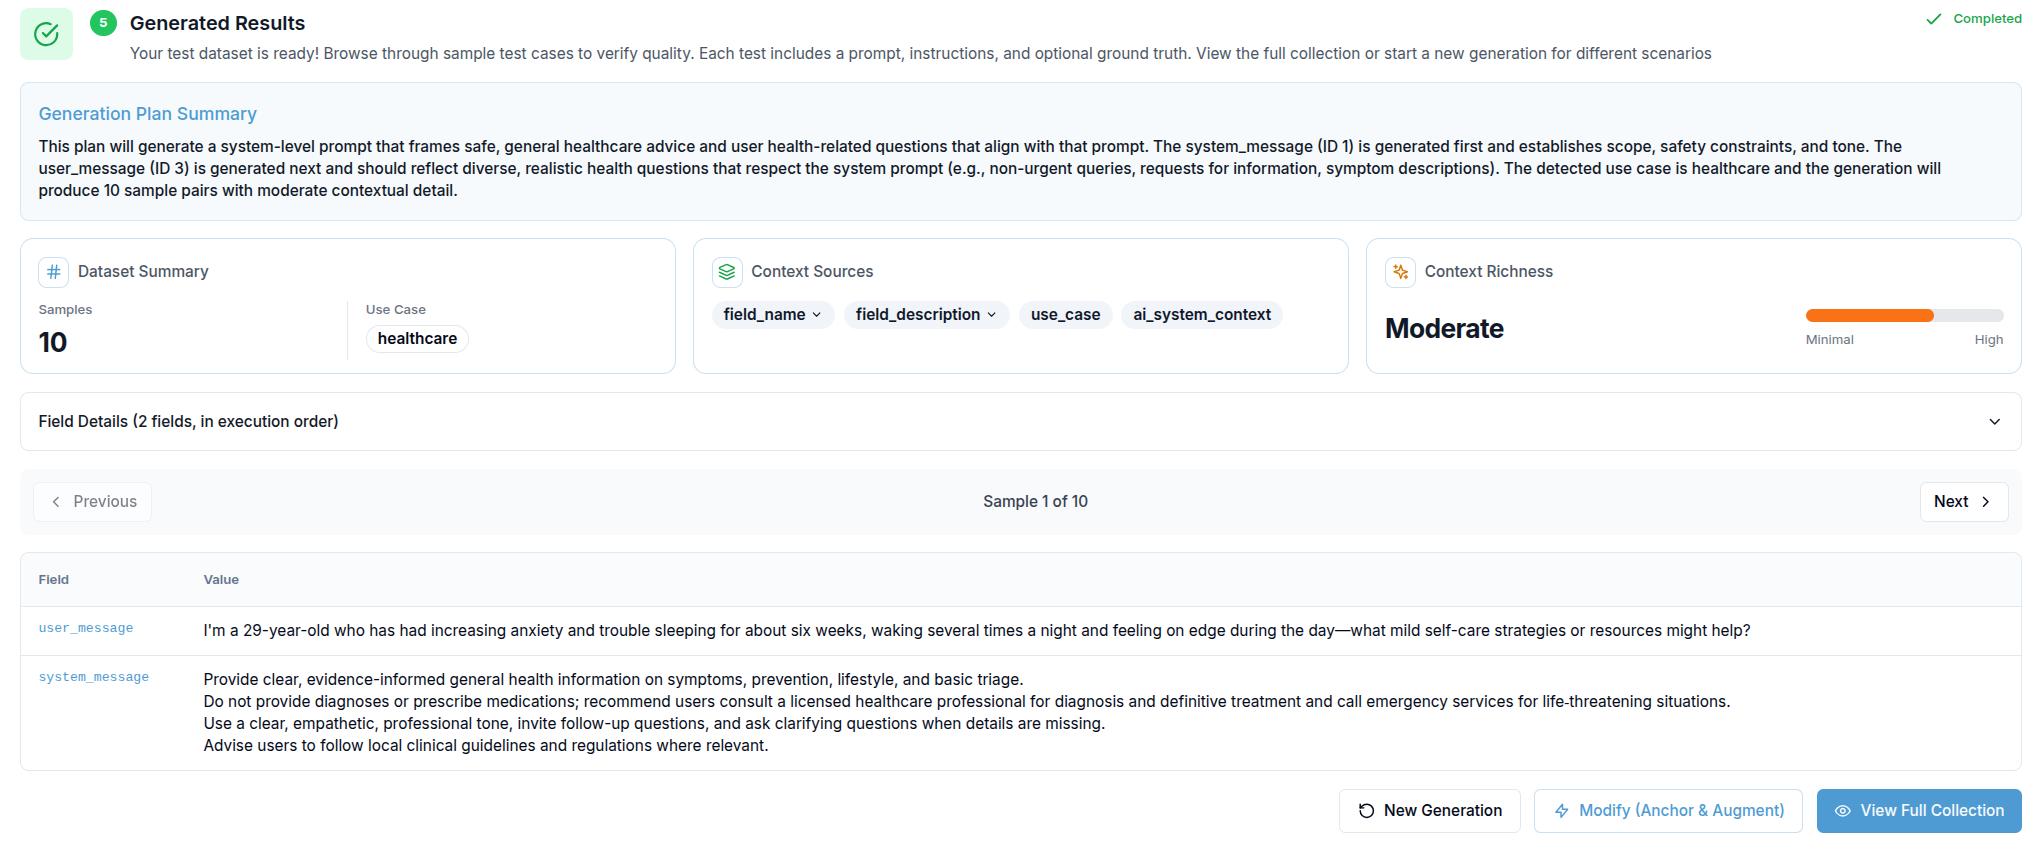2037x854 pixels.
Task: Click the Completed status checkmark
Action: (x=1934, y=19)
